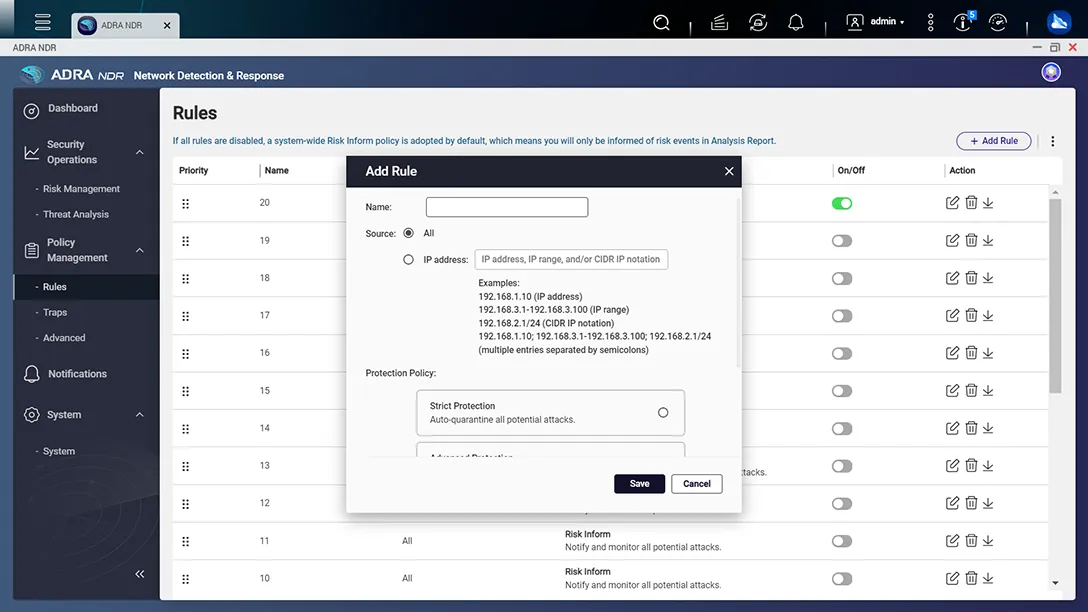
Task: Collapse the Policy Management section
Action: tap(139, 250)
